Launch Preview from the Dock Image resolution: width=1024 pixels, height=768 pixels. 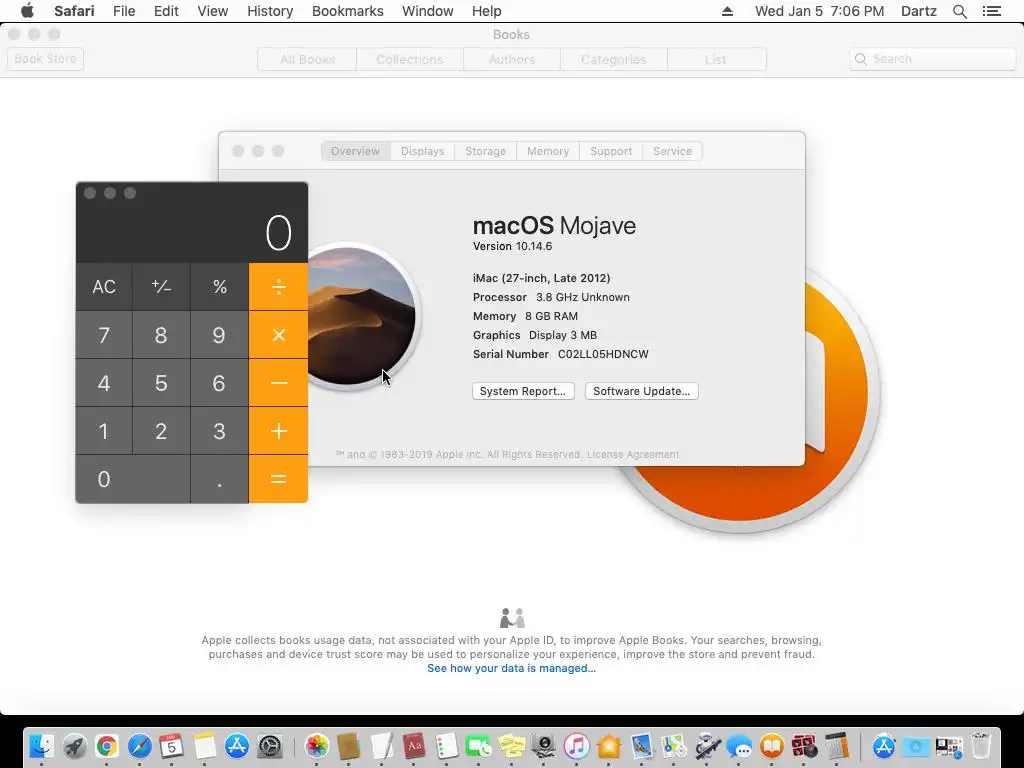point(641,746)
